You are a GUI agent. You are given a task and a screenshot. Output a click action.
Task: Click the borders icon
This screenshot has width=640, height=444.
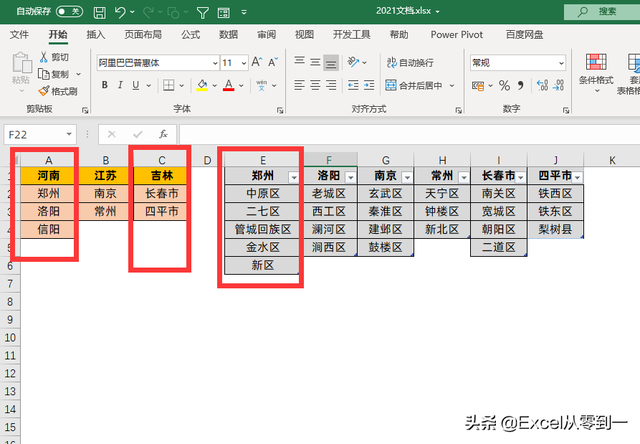169,85
